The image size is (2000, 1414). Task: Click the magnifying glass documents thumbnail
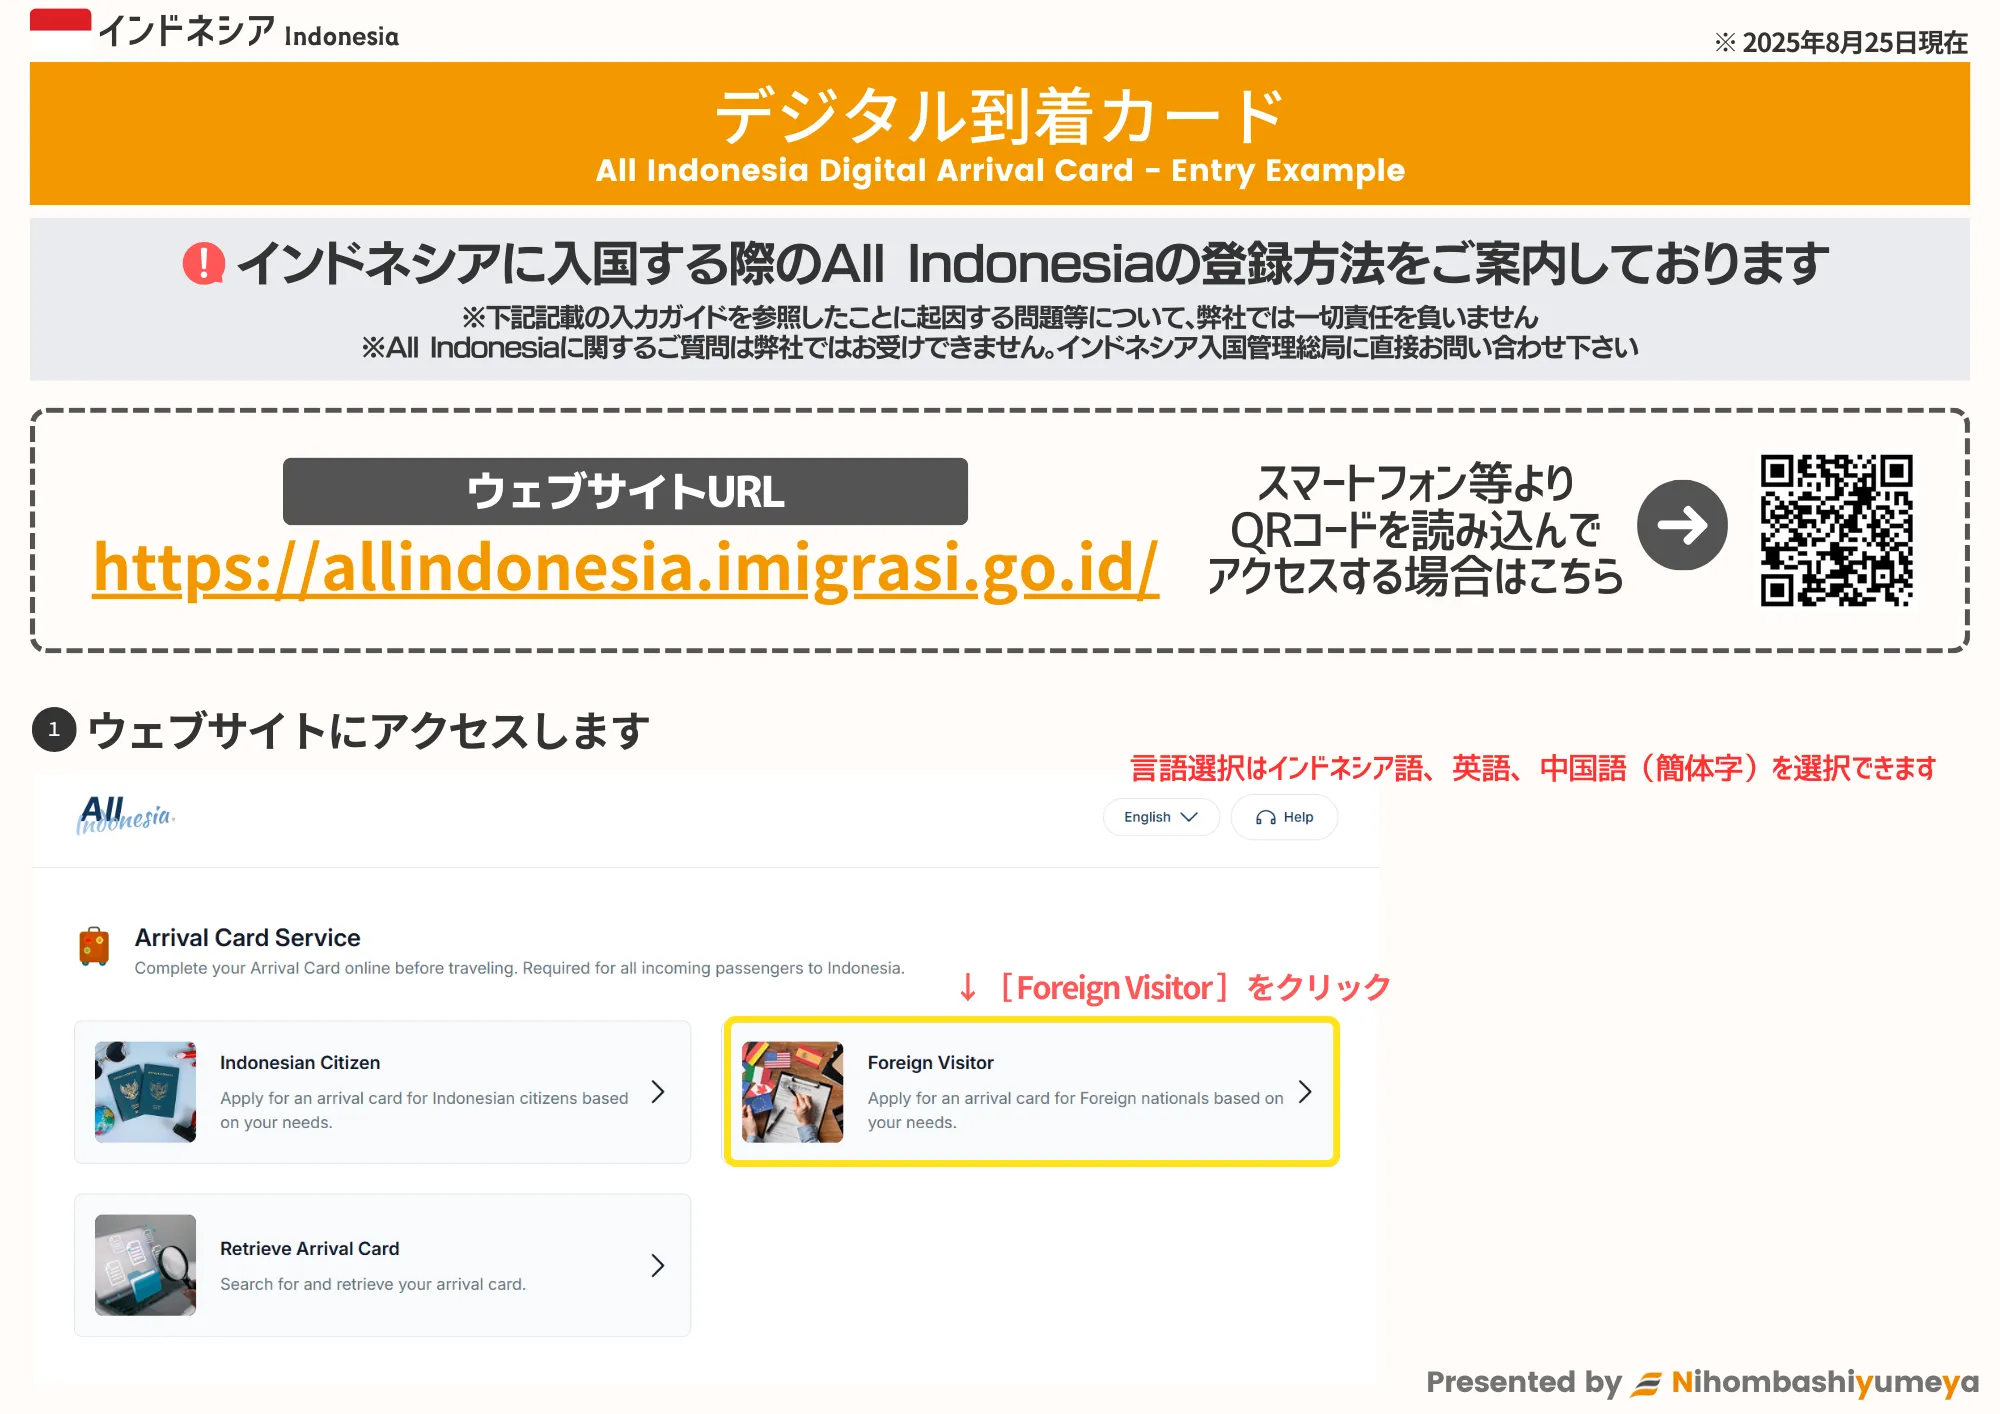[x=146, y=1265]
